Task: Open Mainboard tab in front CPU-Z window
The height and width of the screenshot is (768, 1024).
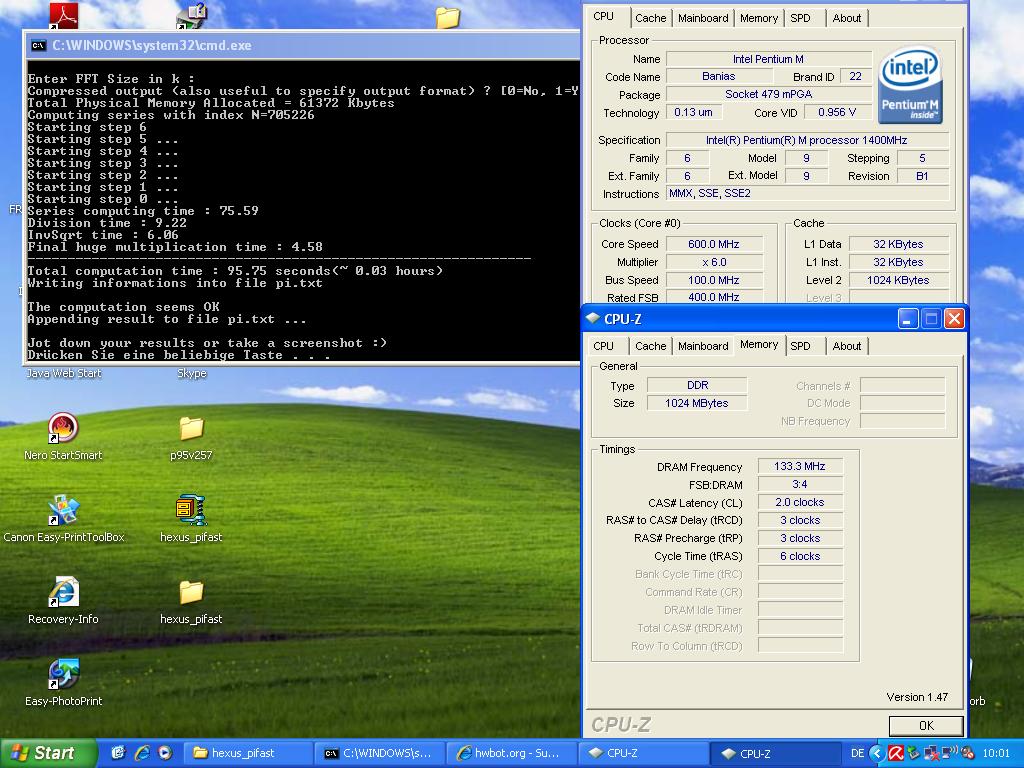Action: point(703,346)
